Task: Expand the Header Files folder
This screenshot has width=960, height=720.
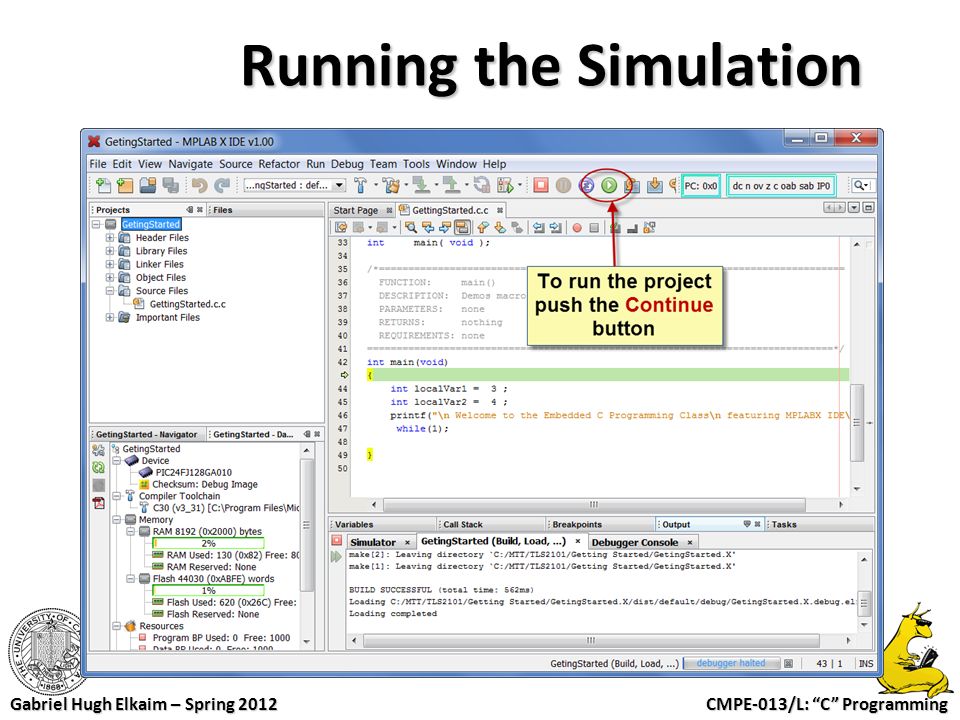Action: pyautogui.click(x=110, y=238)
